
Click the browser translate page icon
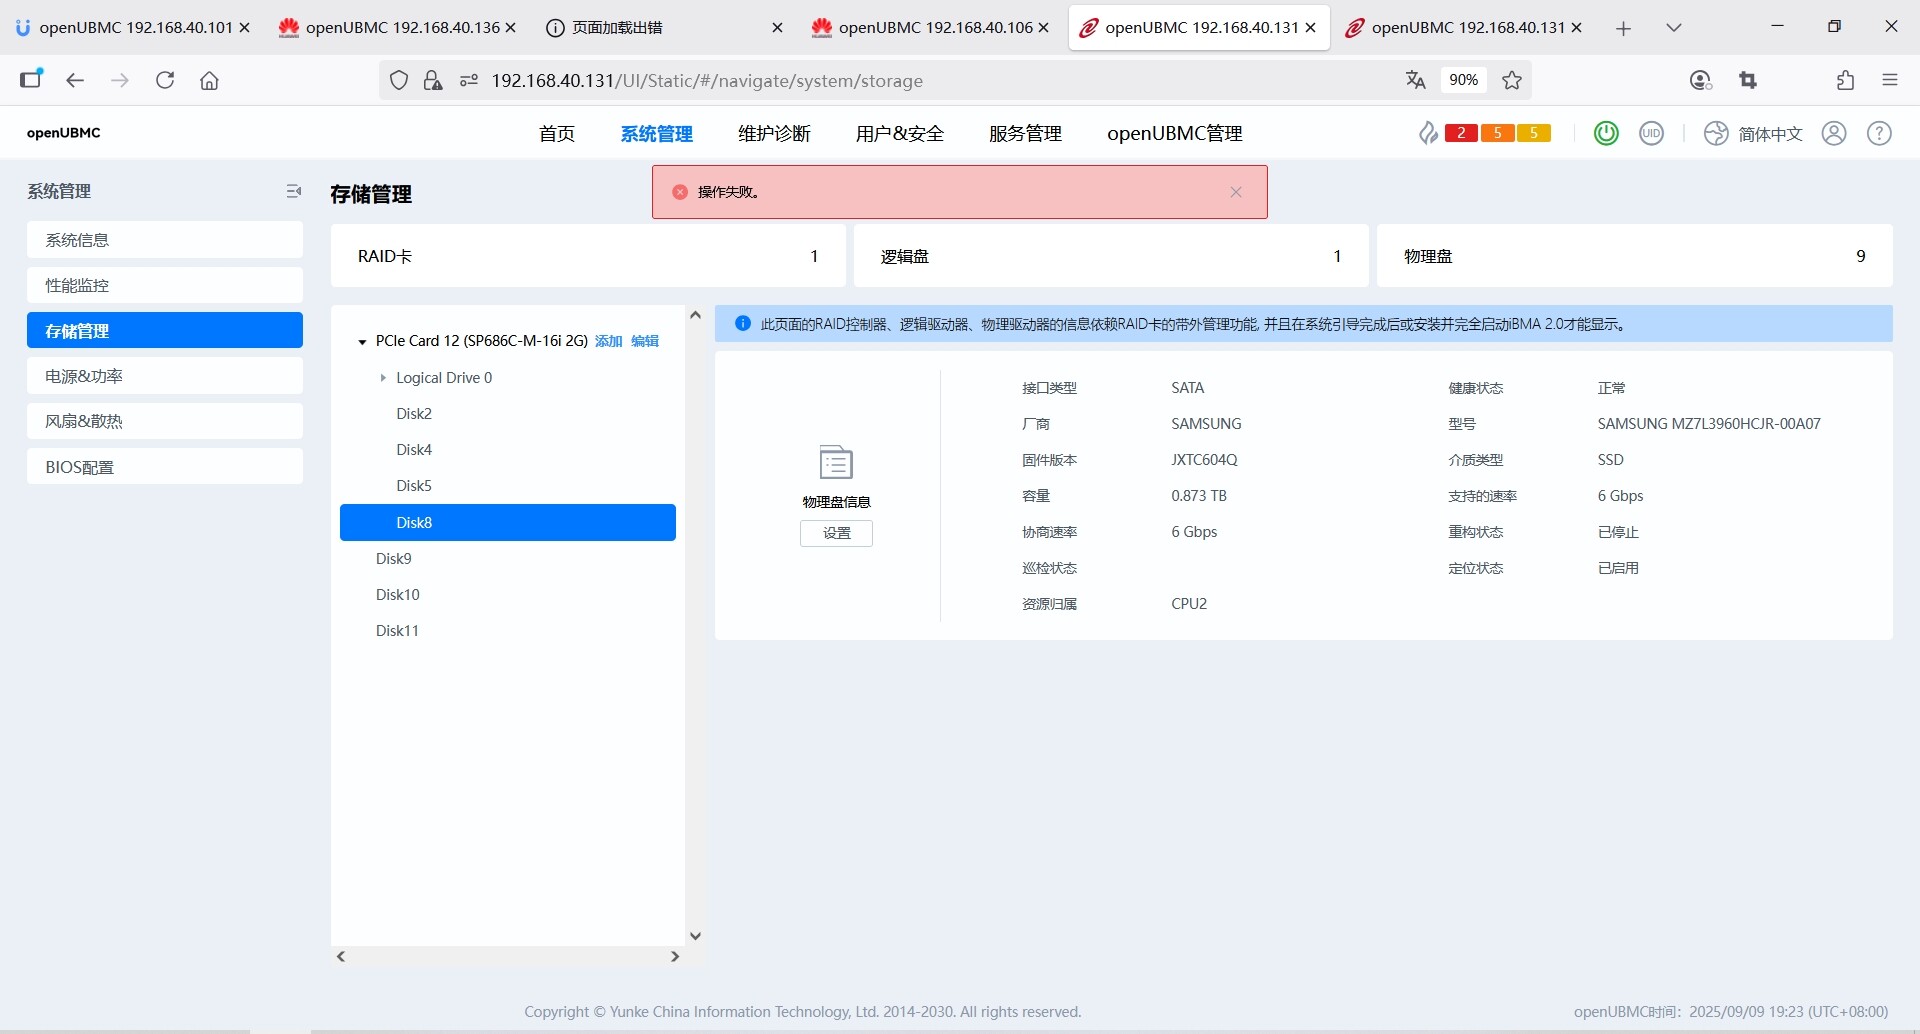(1415, 80)
